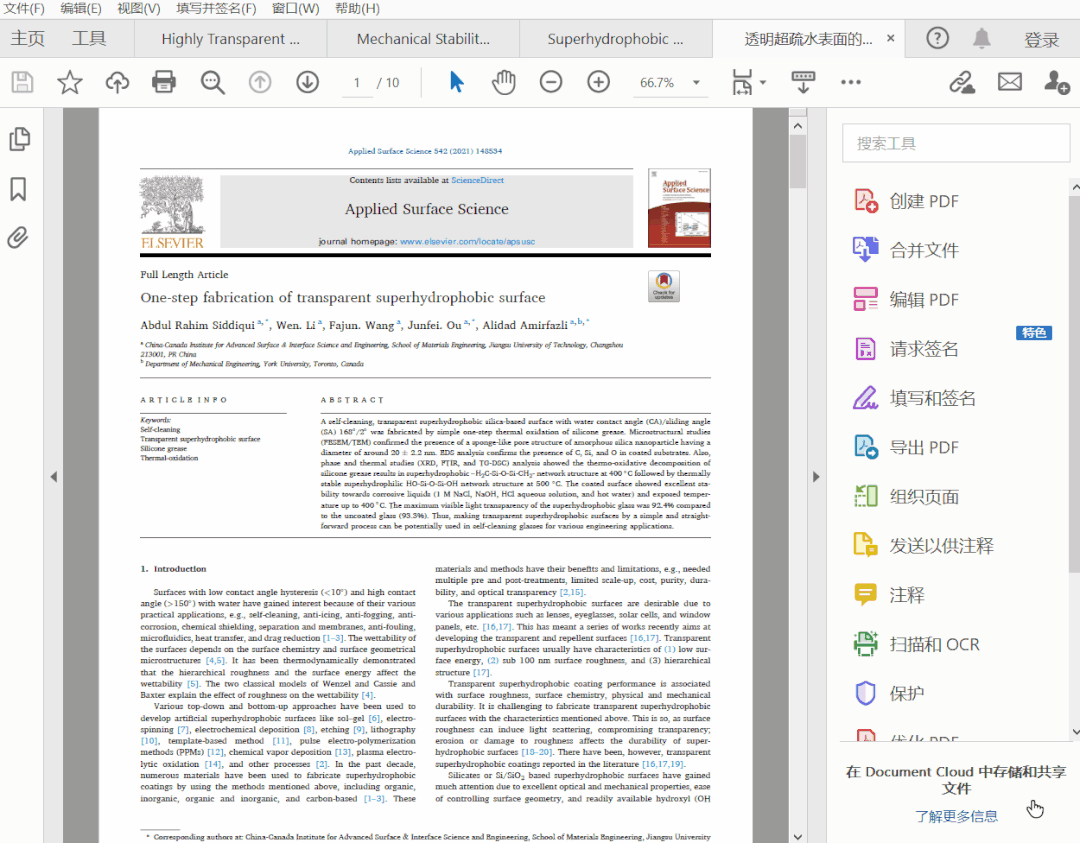
Task: Share a link to this file
Action: tap(962, 83)
